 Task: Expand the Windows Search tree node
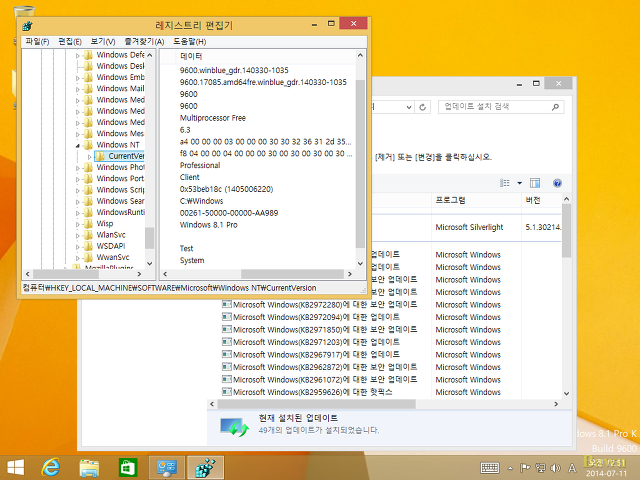click(x=78, y=201)
